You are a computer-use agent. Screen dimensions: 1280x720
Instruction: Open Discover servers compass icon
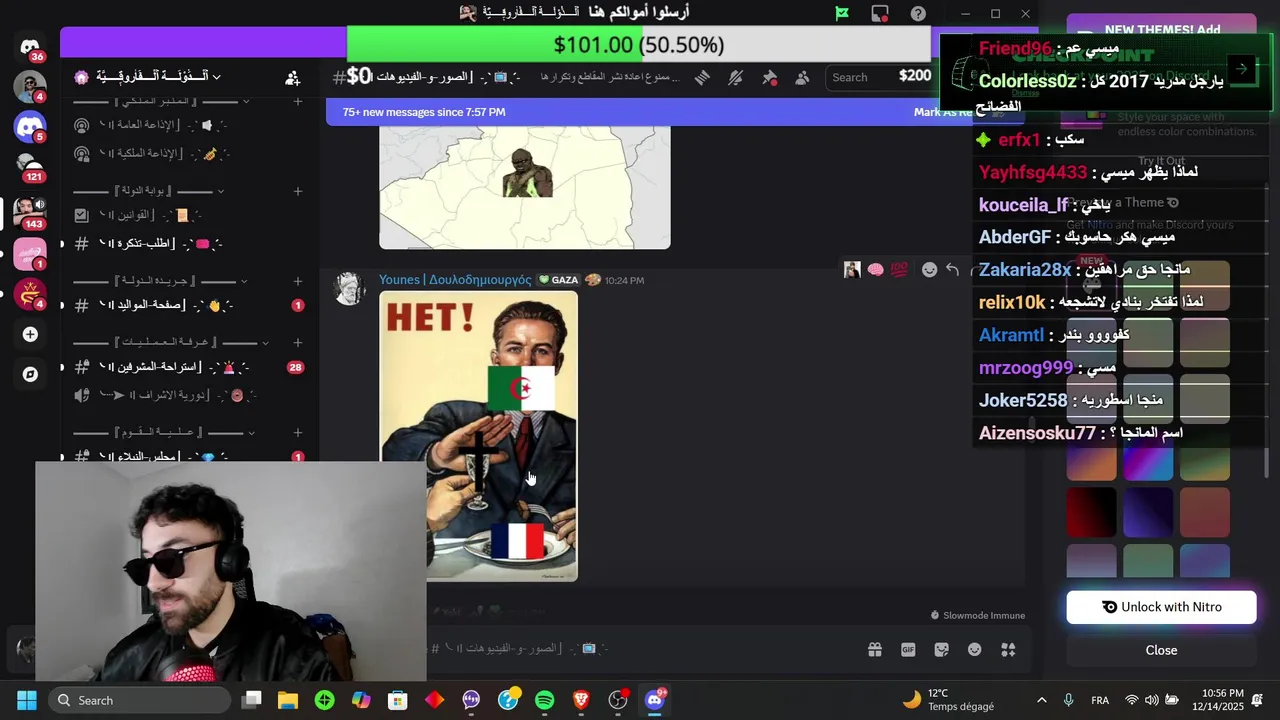coord(30,374)
